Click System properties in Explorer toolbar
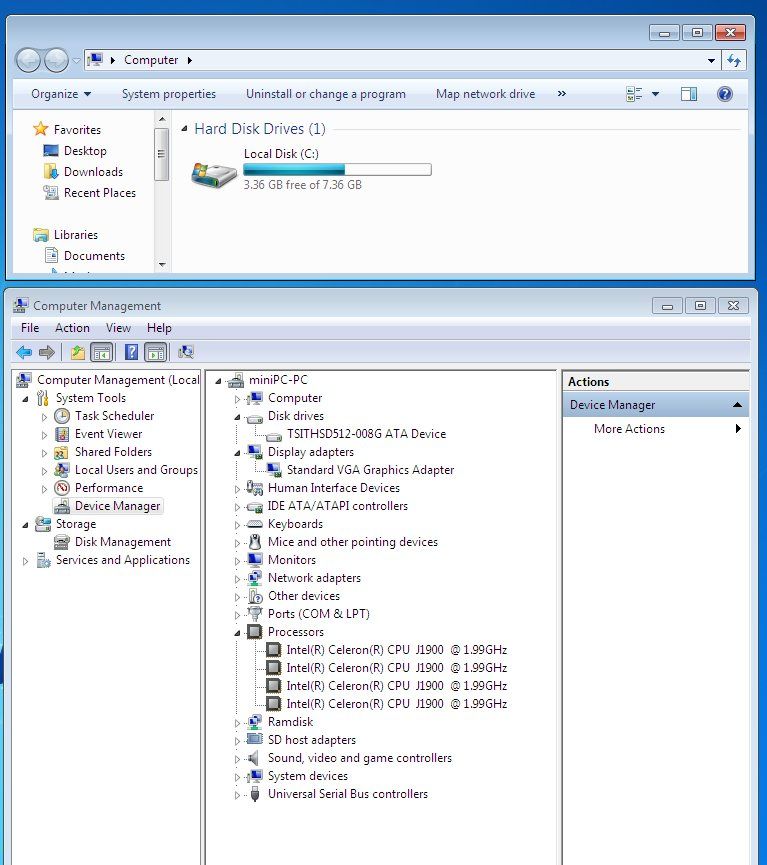This screenshot has height=865, width=767. click(x=168, y=94)
